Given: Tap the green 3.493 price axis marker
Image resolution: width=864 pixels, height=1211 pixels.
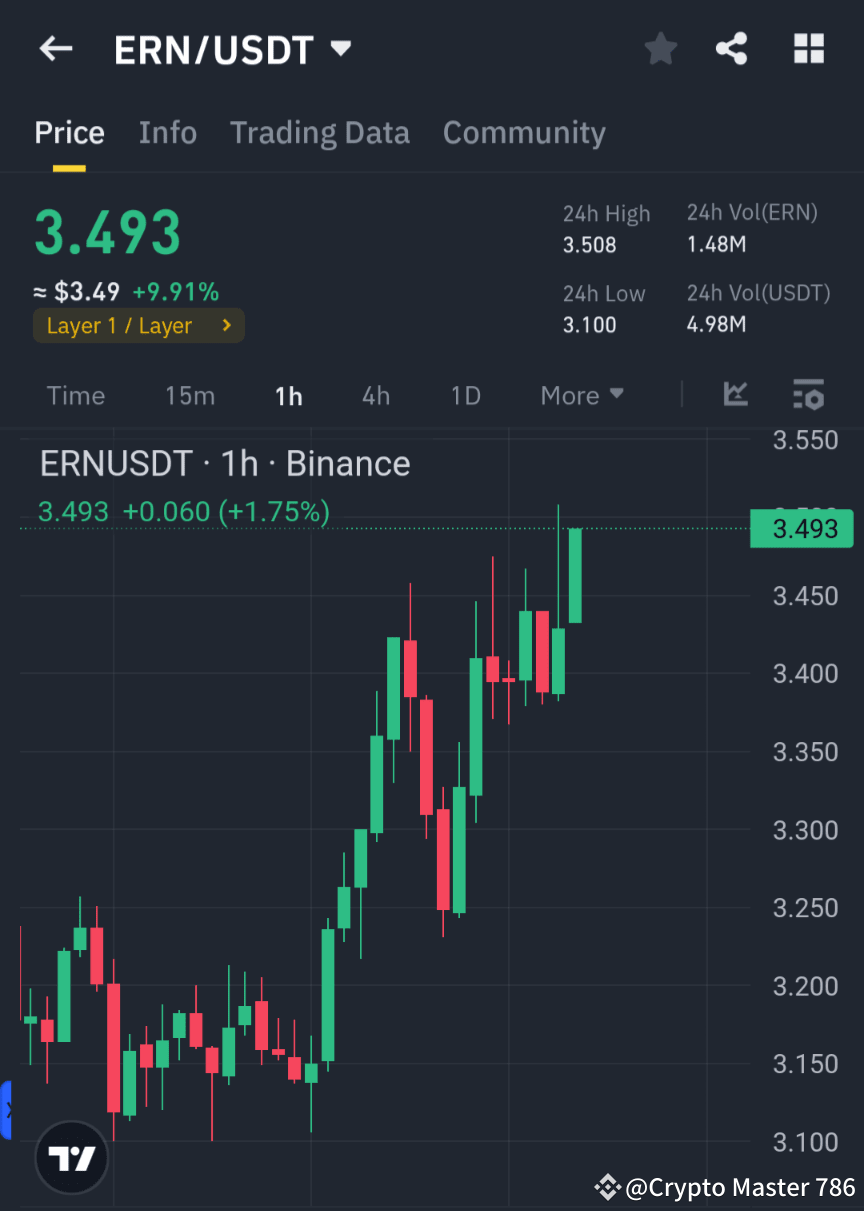Looking at the screenshot, I should coord(801,529).
